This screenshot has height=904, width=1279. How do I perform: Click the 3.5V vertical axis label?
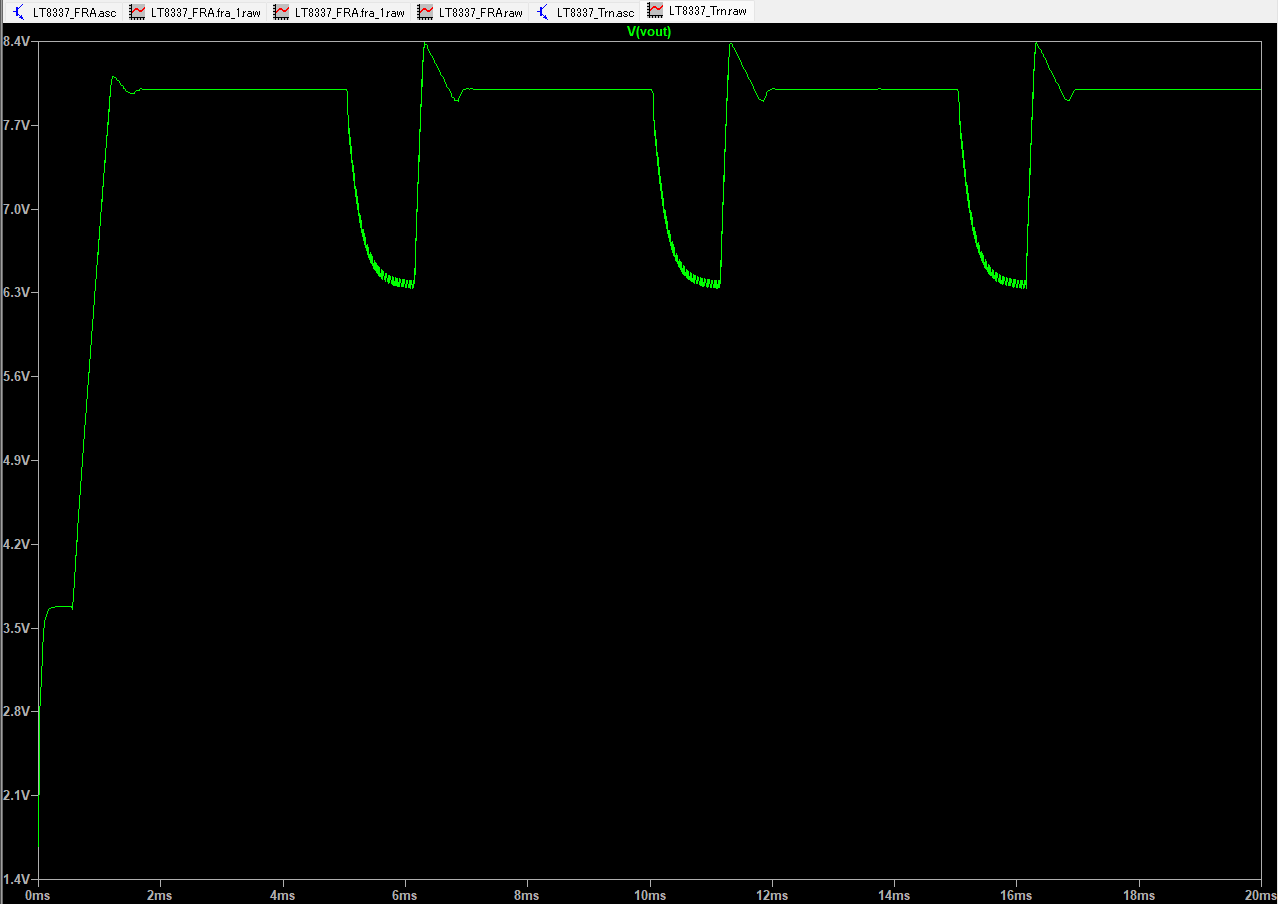point(17,628)
